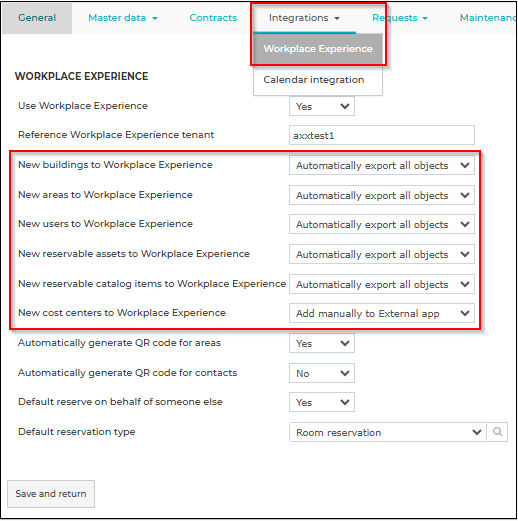Choose Calendar integration menu entry

tap(314, 80)
